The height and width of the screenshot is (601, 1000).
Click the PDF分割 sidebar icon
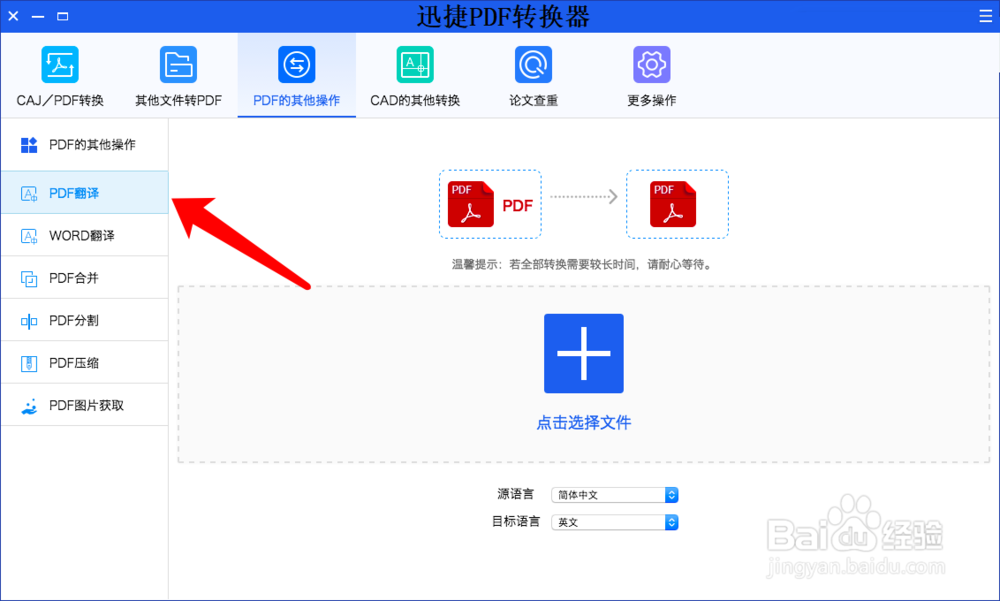tap(29, 321)
